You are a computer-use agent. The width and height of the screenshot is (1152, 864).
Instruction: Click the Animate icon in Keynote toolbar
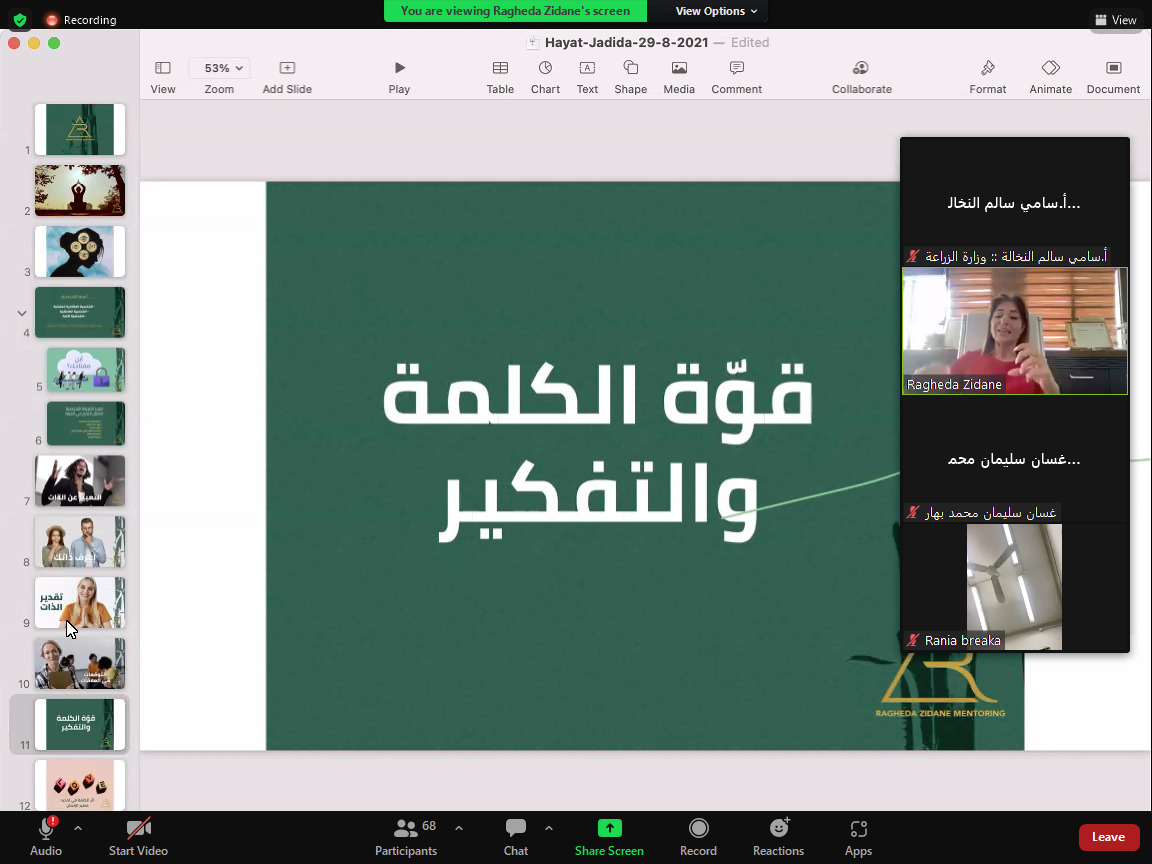pyautogui.click(x=1050, y=68)
